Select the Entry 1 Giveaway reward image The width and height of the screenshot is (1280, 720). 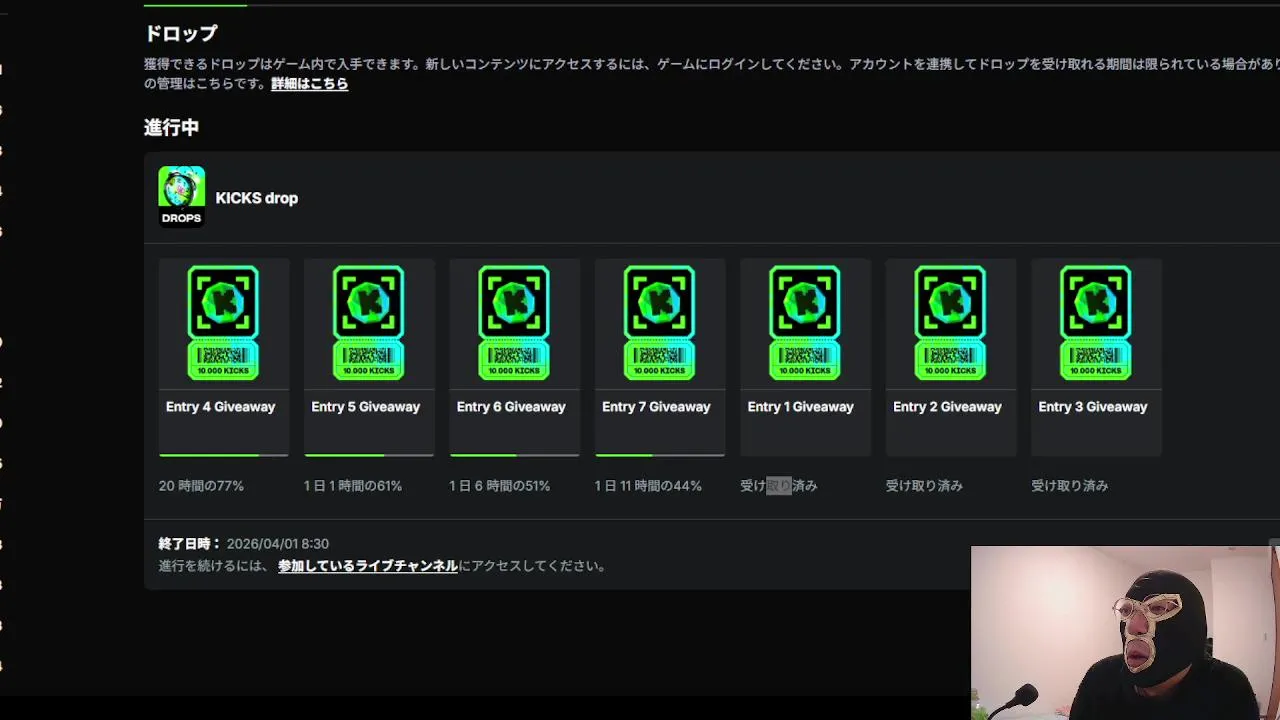pyautogui.click(x=805, y=323)
